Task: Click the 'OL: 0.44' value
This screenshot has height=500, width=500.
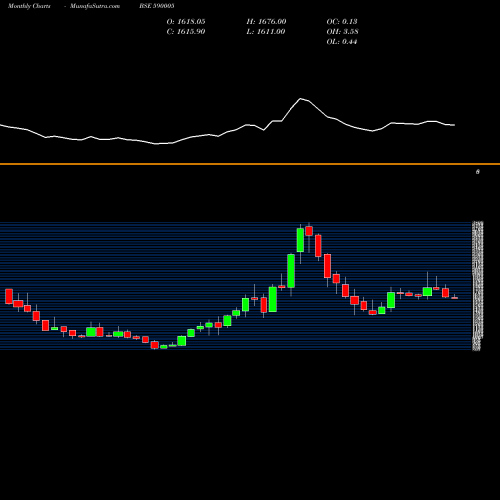Action: point(342,42)
